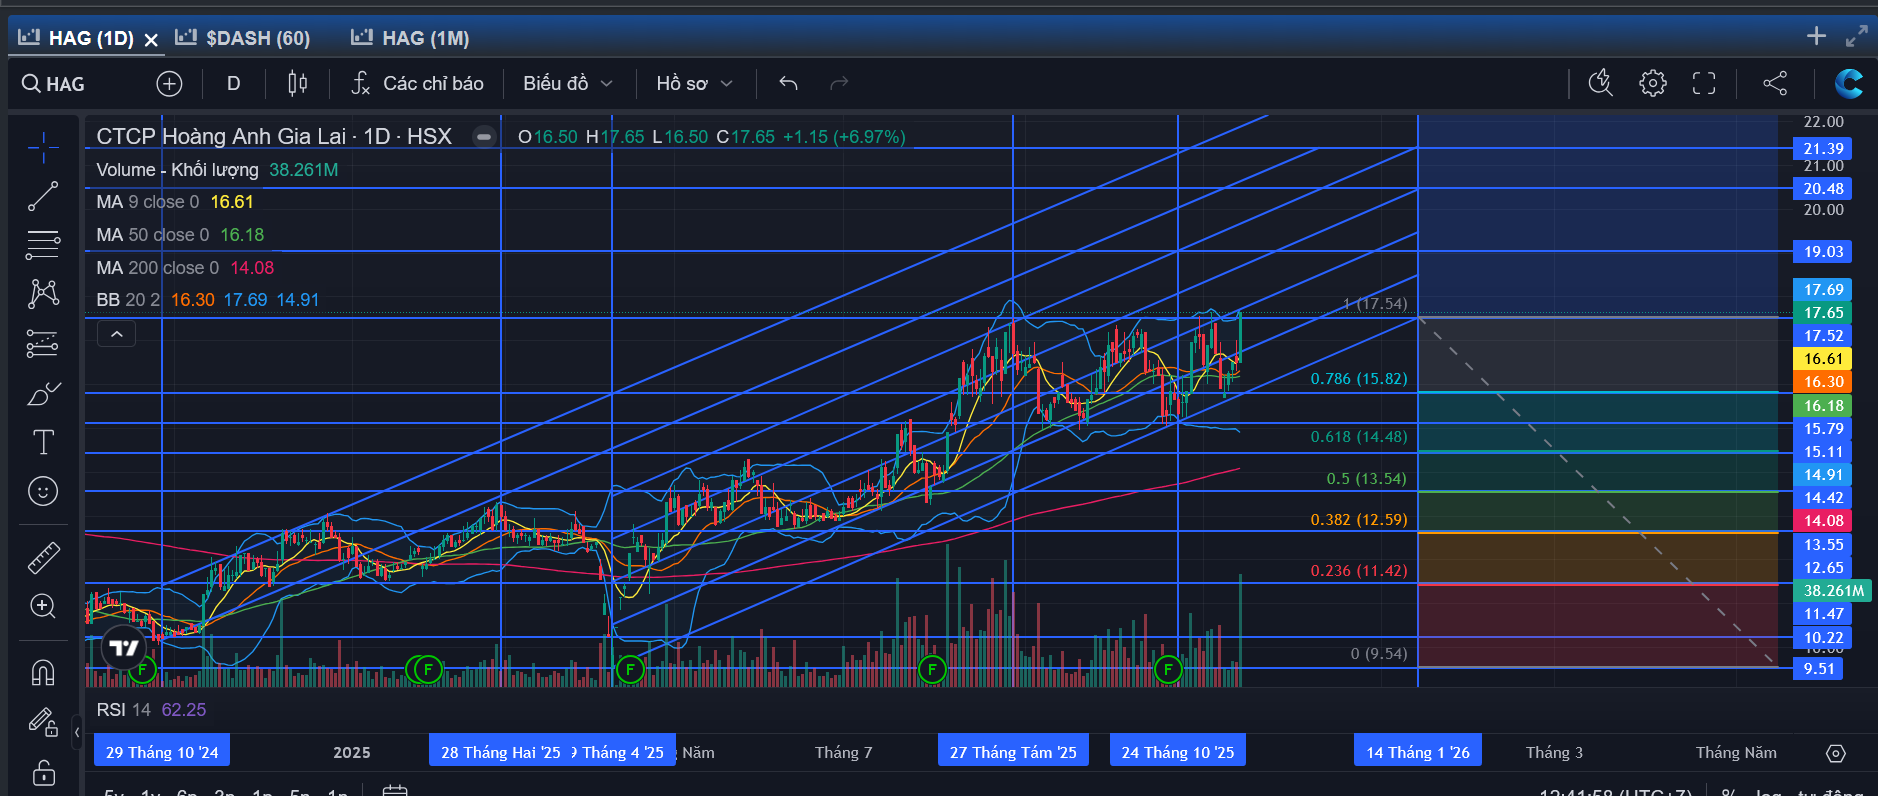
Task: Activate the zoom in tool
Action: [x=43, y=606]
